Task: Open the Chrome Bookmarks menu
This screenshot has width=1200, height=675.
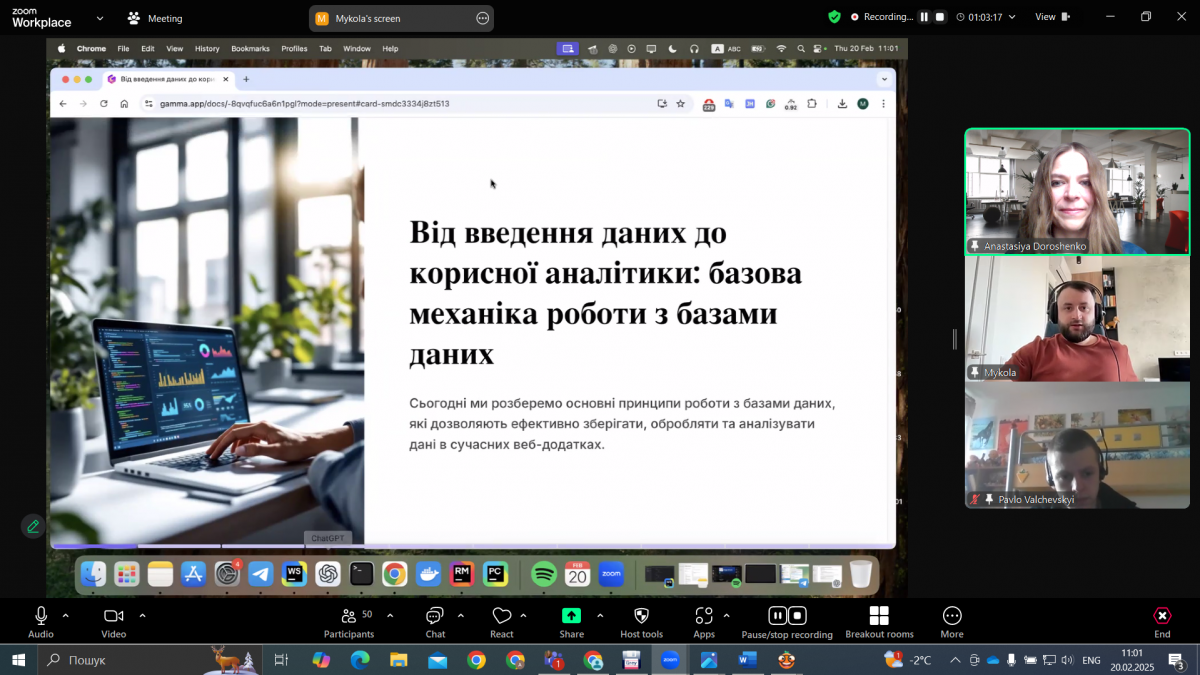Action: point(249,47)
